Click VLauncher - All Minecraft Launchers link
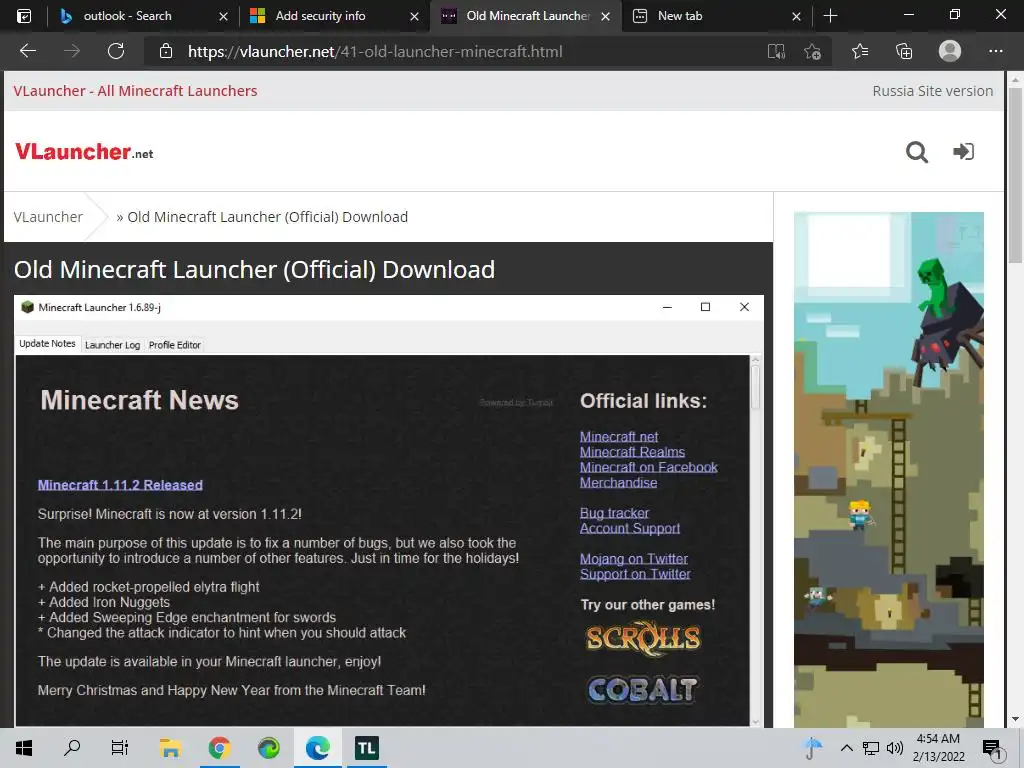Screen dimensions: 1024x768 [135, 91]
